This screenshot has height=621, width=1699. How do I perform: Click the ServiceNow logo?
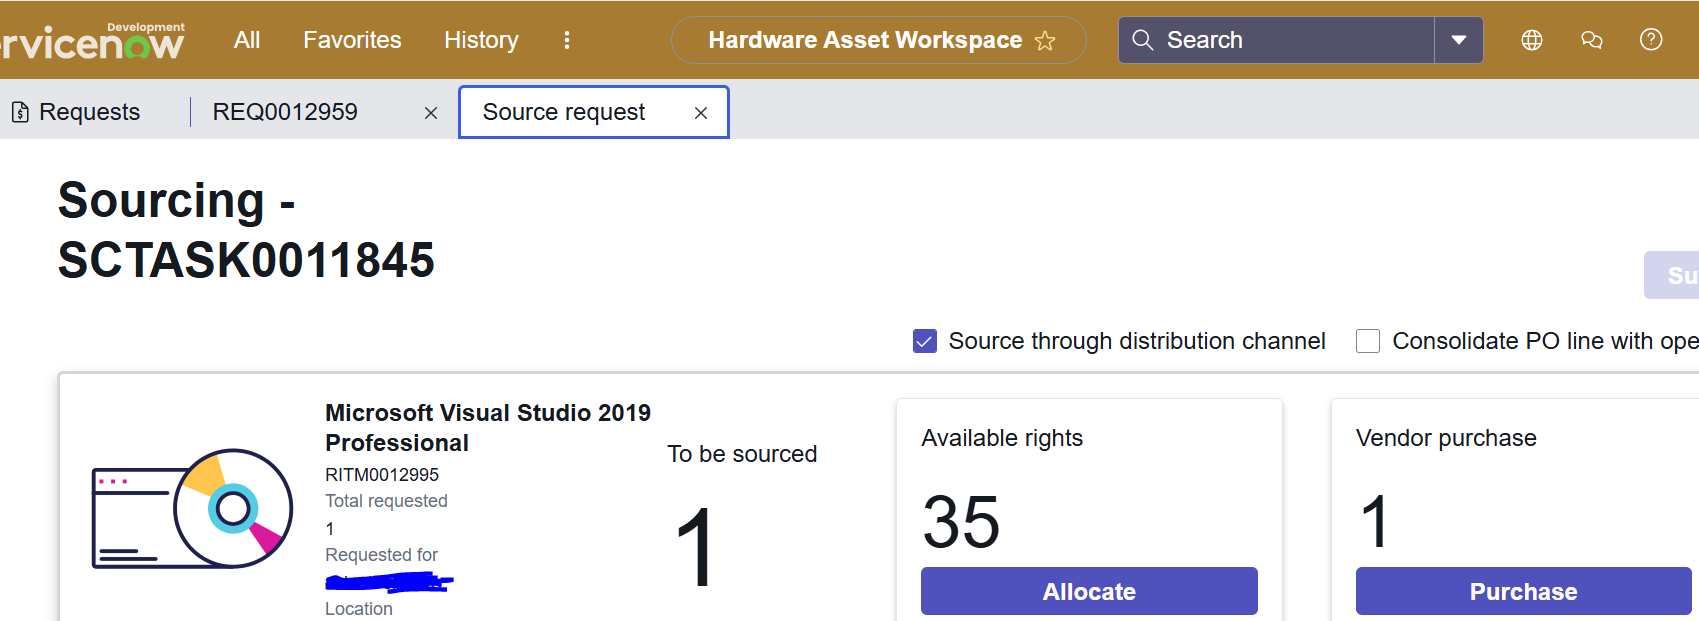tap(92, 41)
